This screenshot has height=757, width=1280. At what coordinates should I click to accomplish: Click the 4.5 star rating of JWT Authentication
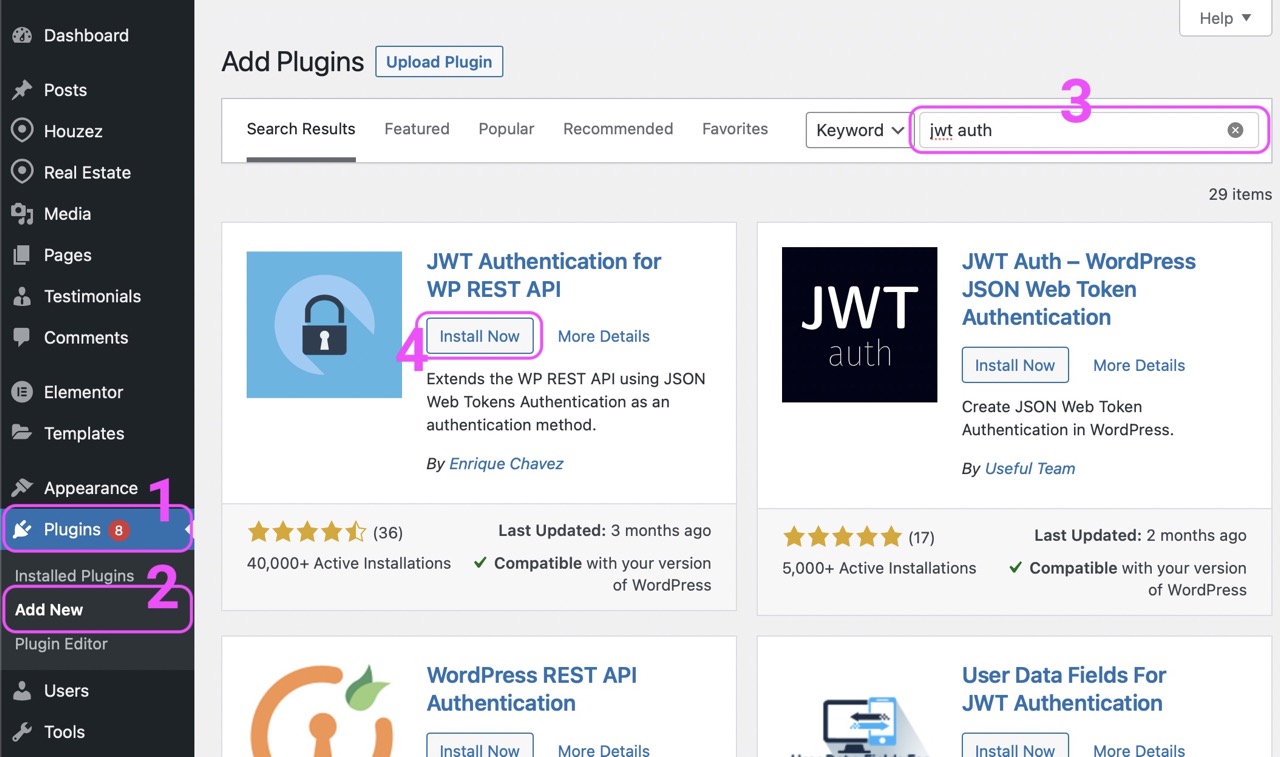[307, 532]
